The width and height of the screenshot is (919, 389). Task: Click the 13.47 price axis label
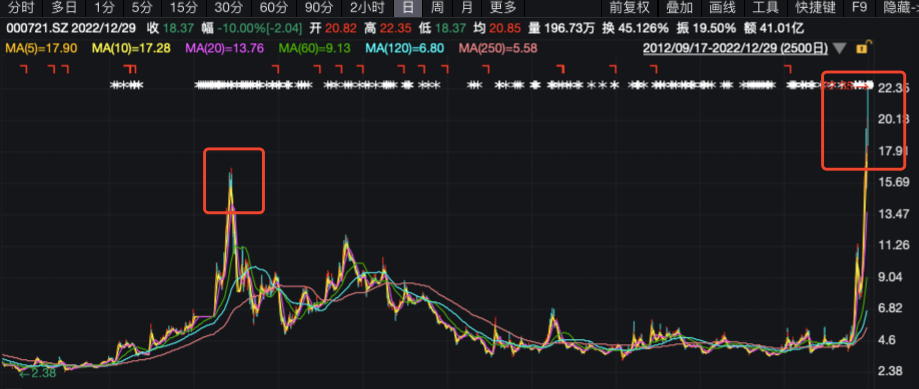pyautogui.click(x=894, y=214)
